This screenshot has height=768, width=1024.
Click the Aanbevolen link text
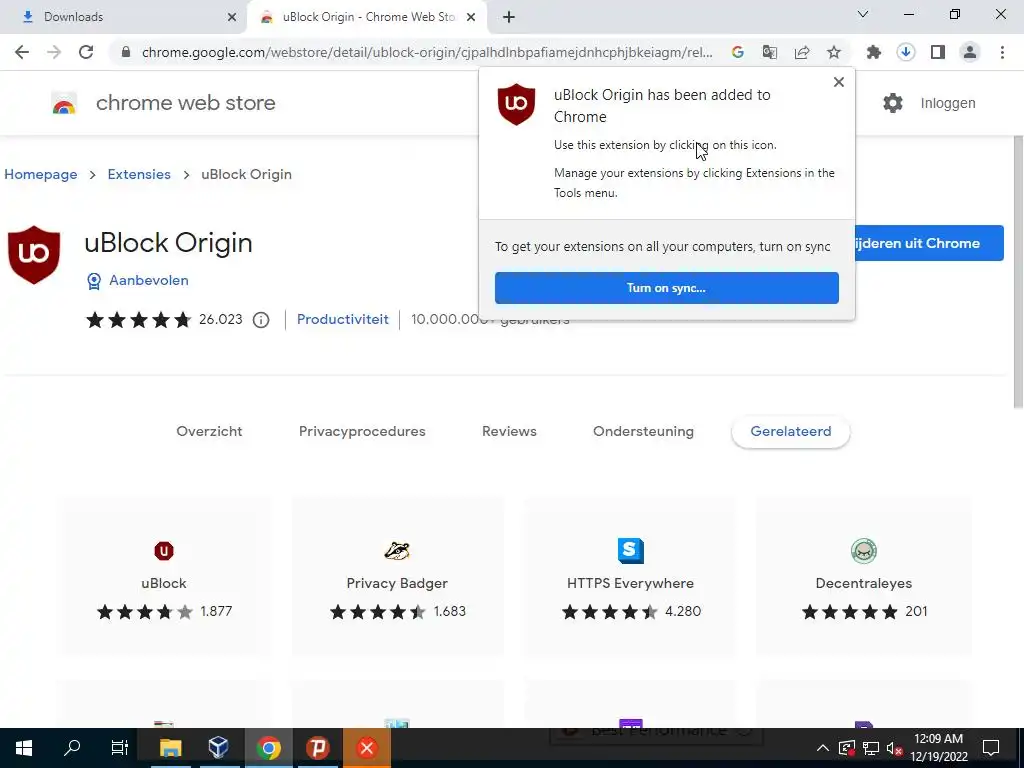pos(149,280)
